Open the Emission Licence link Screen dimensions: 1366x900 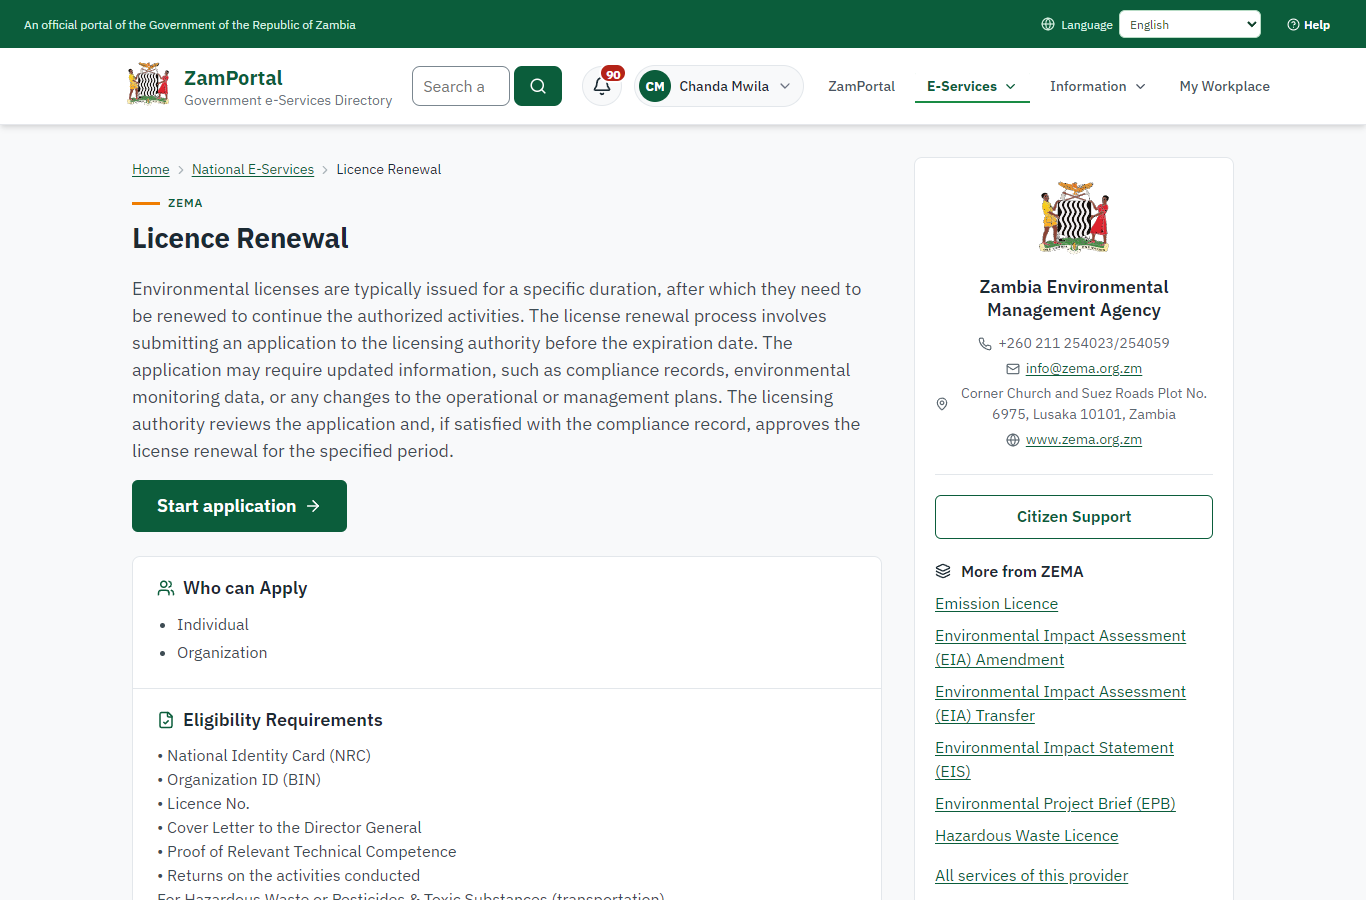point(996,604)
